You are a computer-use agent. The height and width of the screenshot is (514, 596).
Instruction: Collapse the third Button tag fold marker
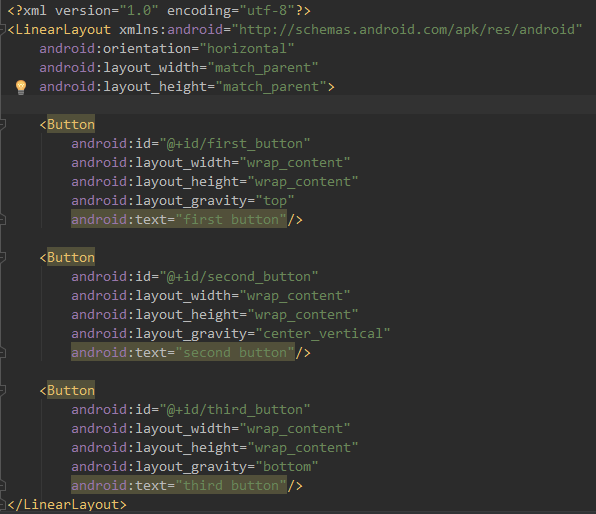tap(2, 391)
